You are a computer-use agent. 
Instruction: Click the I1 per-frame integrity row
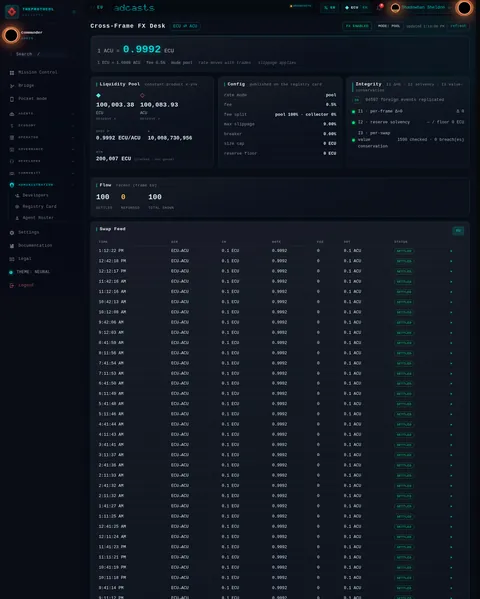tap(409, 112)
